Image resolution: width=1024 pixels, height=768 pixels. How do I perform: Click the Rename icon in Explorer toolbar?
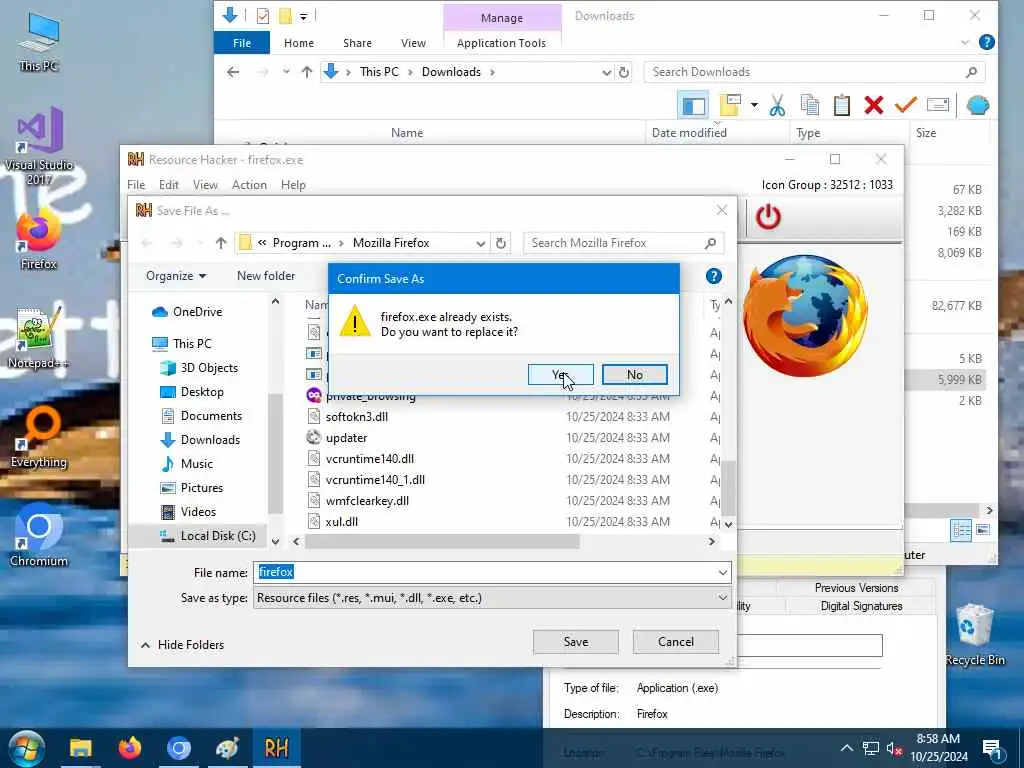[938, 105]
